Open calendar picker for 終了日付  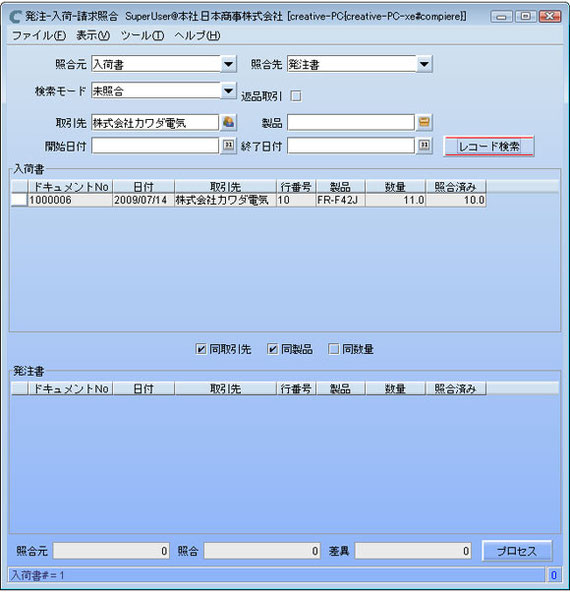click(x=424, y=145)
